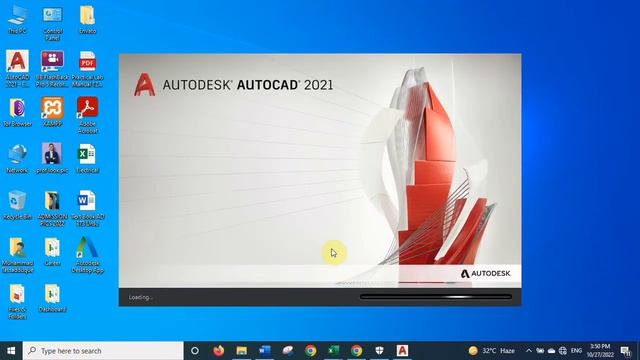
Task: Expand the hidden system tray icons chevron
Action: click(x=529, y=351)
